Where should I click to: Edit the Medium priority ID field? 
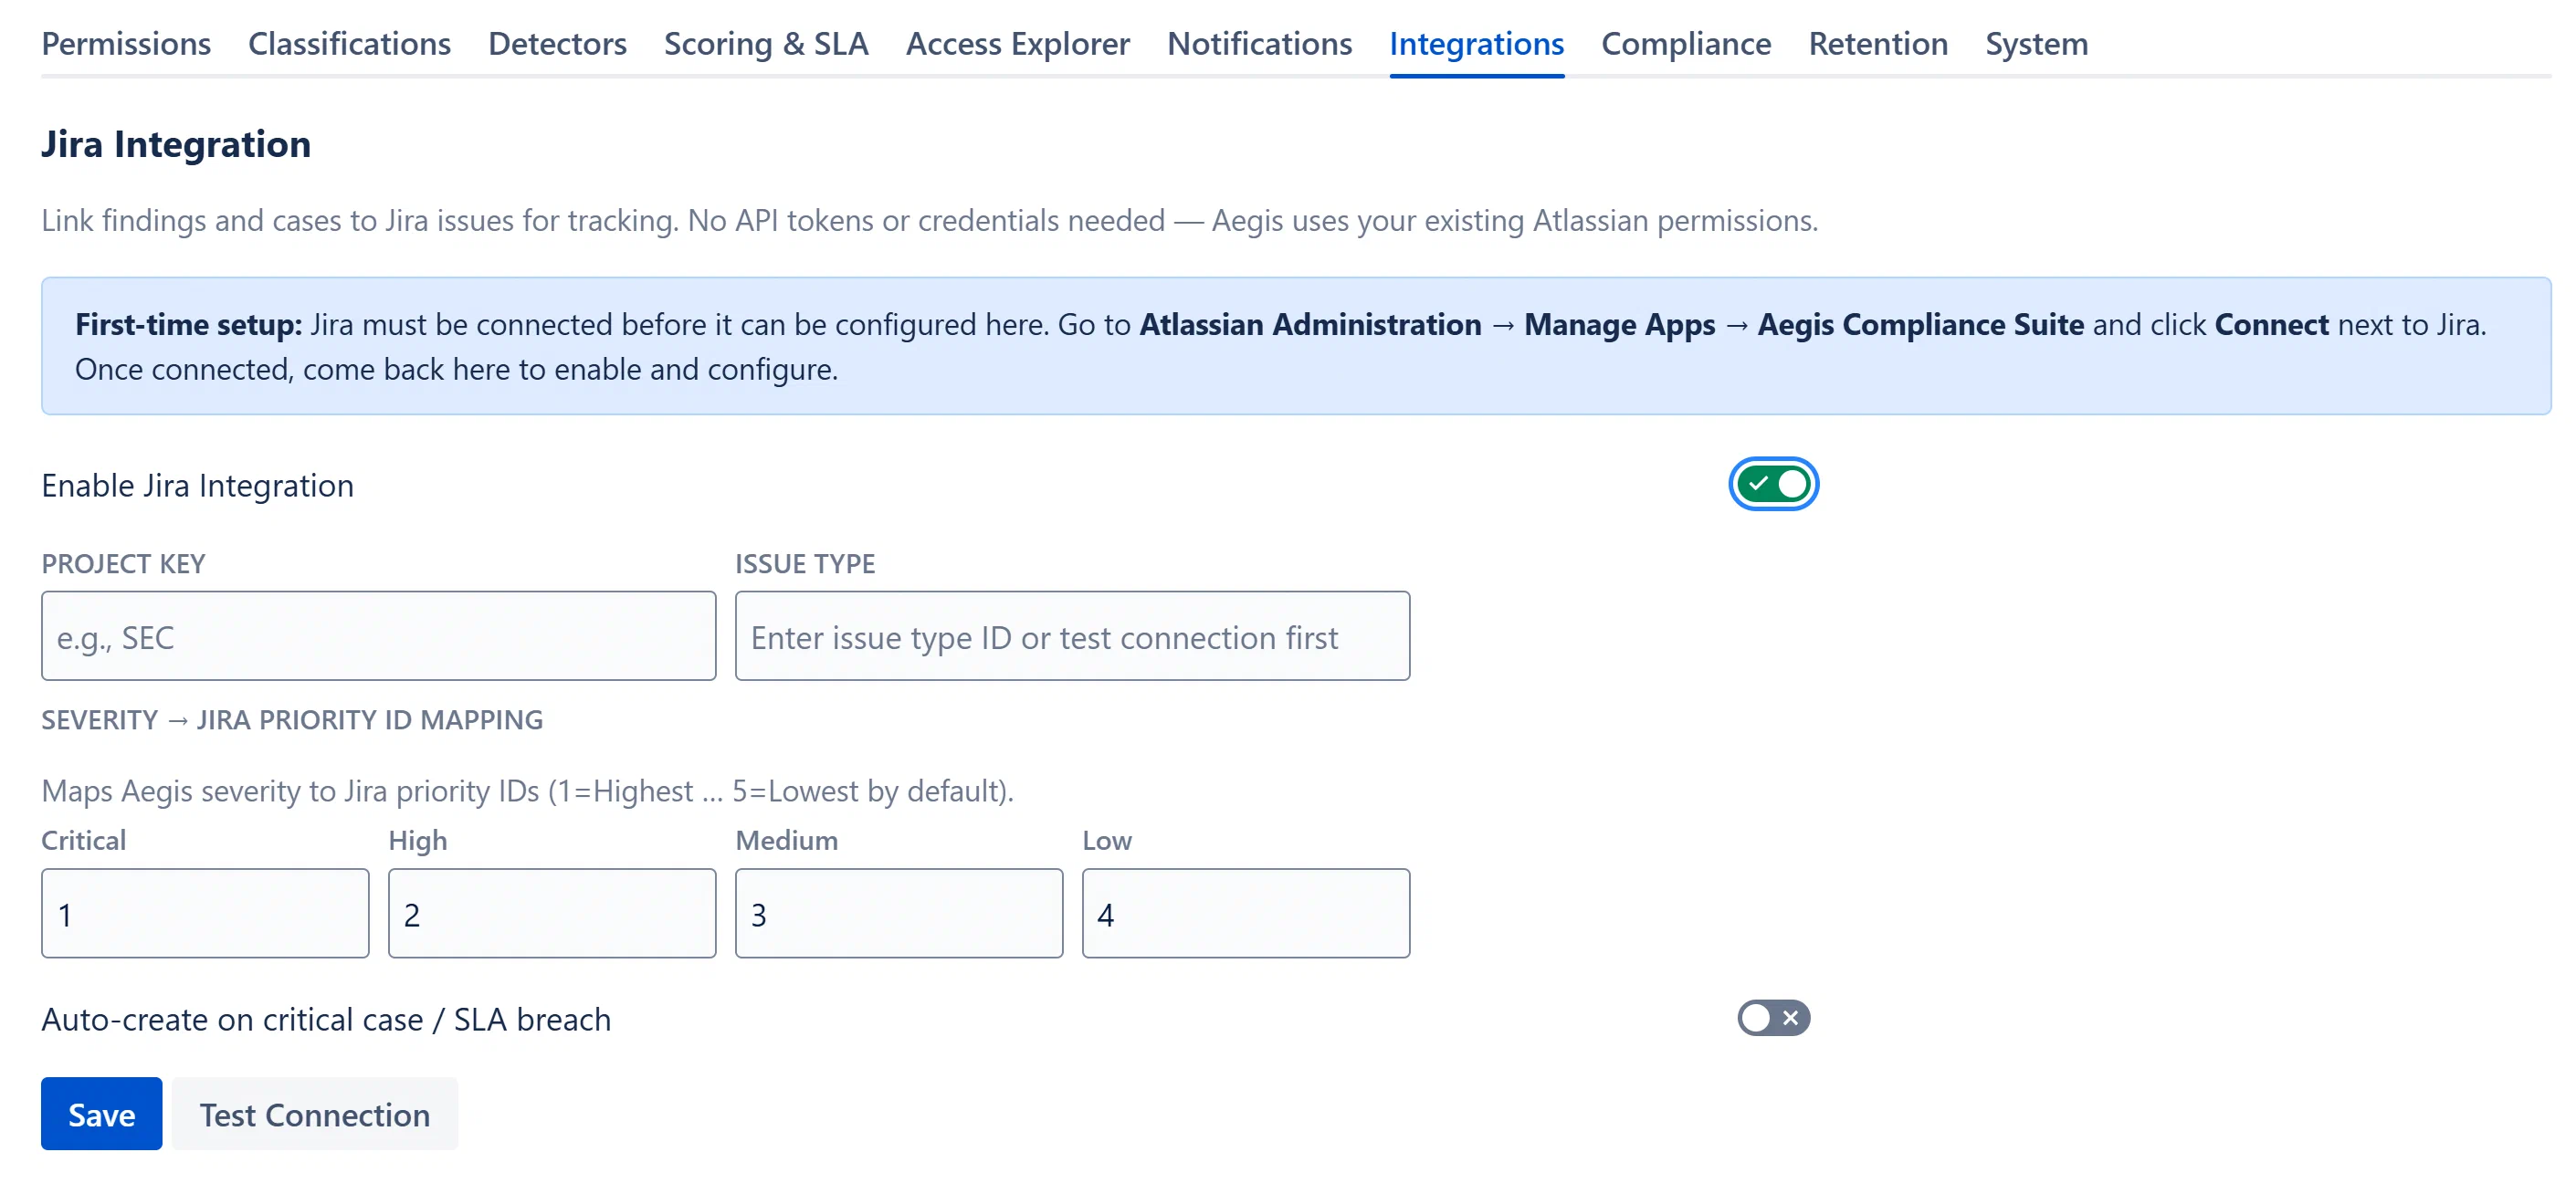point(899,913)
